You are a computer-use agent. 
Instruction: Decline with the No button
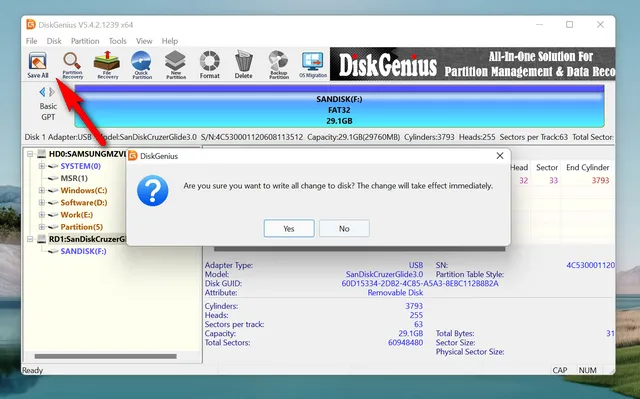[344, 228]
